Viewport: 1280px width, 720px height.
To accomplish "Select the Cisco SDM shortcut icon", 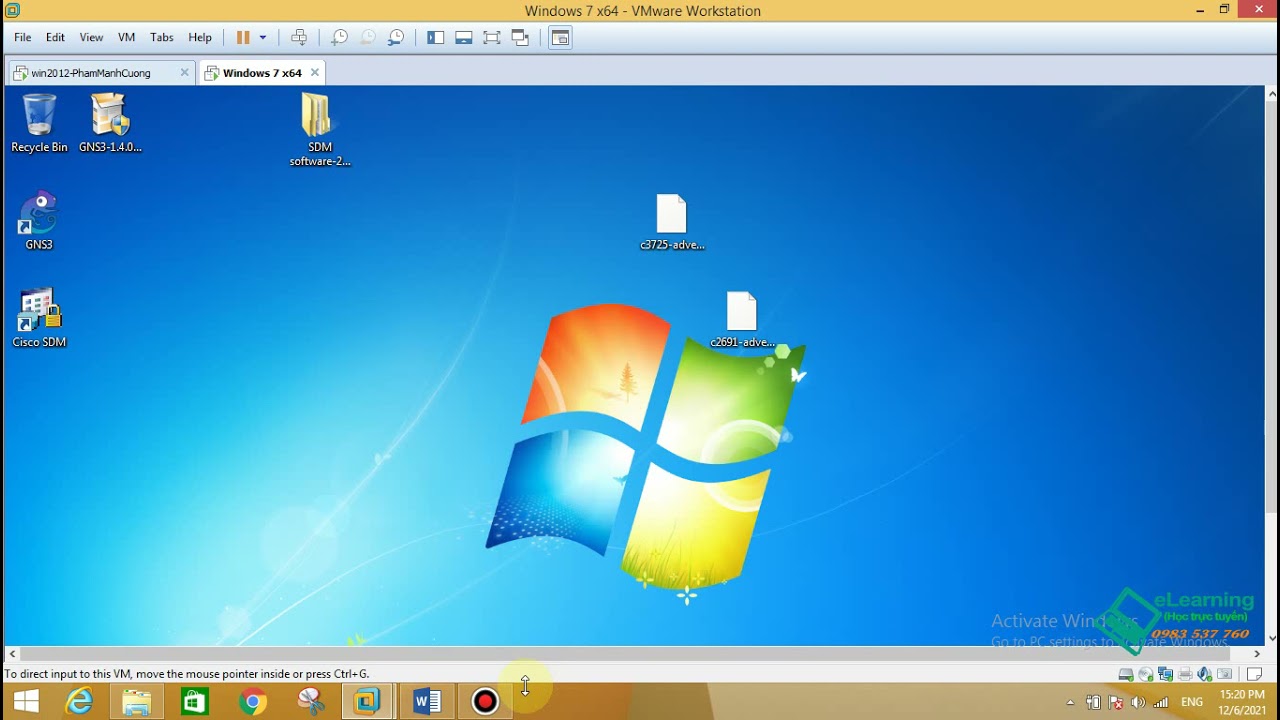I will [x=39, y=319].
